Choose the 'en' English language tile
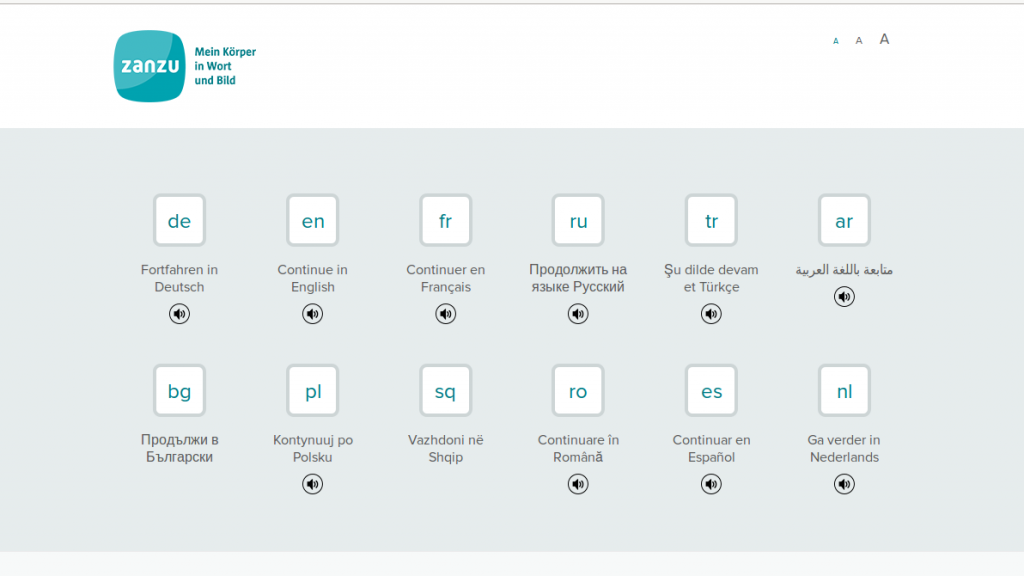 tap(313, 221)
